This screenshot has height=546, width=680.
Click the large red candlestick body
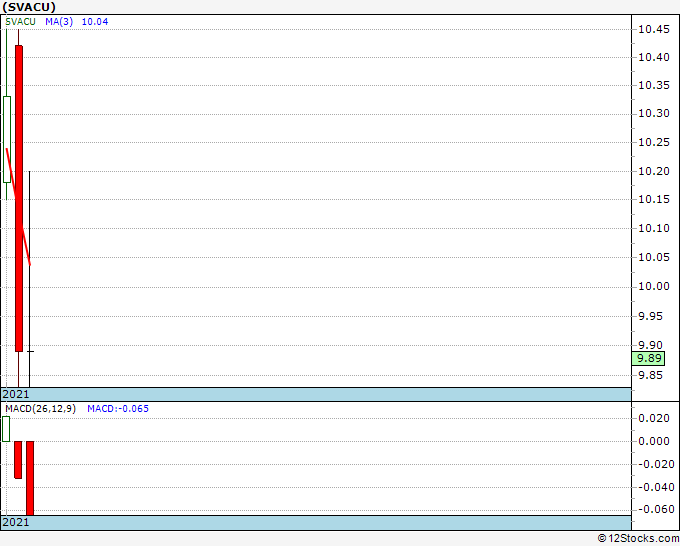click(19, 198)
